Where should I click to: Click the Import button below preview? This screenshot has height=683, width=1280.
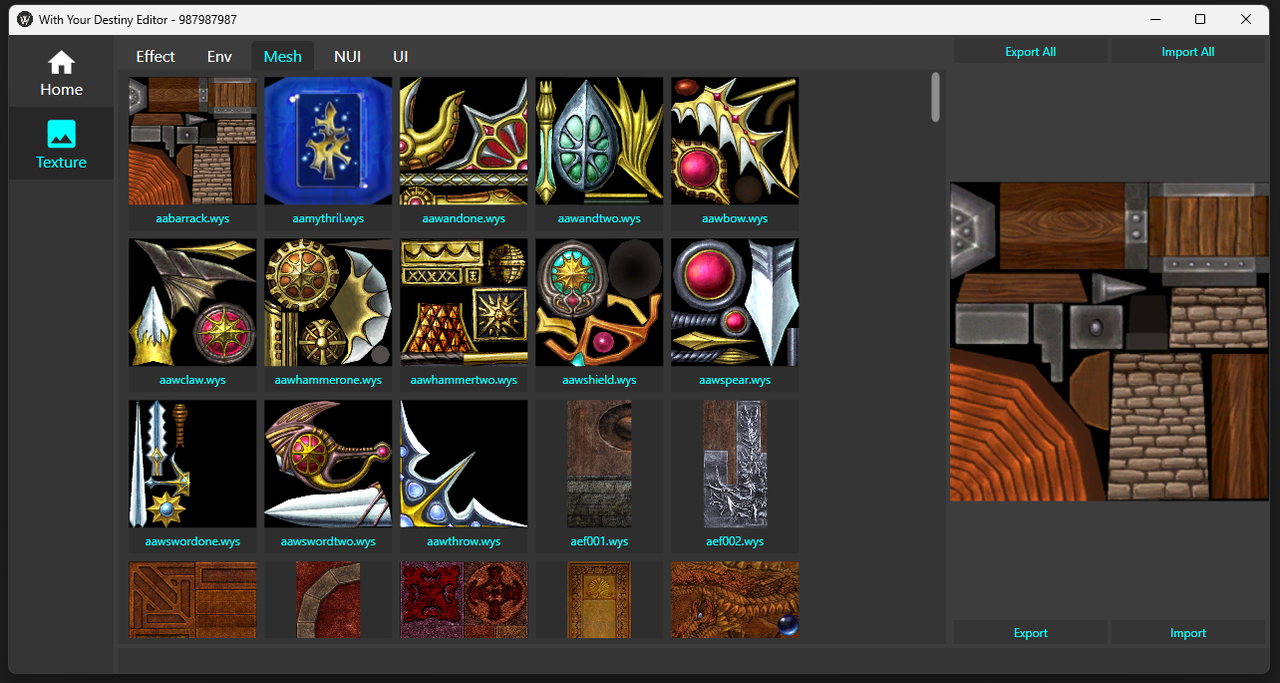click(1188, 633)
